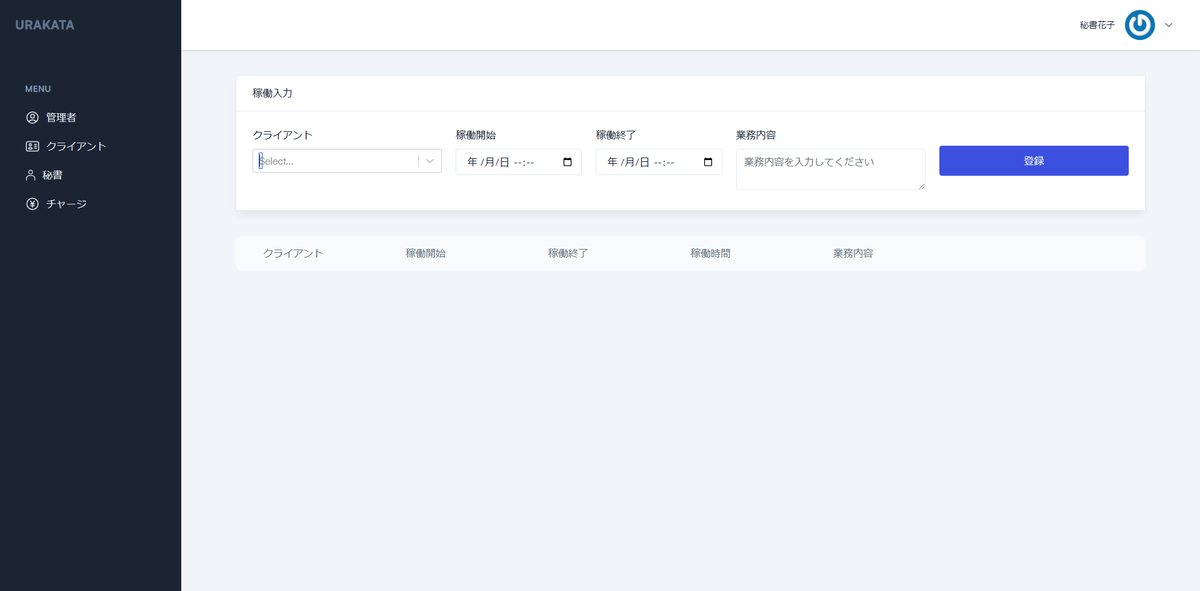Screen dimensions: 1200x591
Task: Click the 秘書花子 user name
Action: tap(1097, 26)
